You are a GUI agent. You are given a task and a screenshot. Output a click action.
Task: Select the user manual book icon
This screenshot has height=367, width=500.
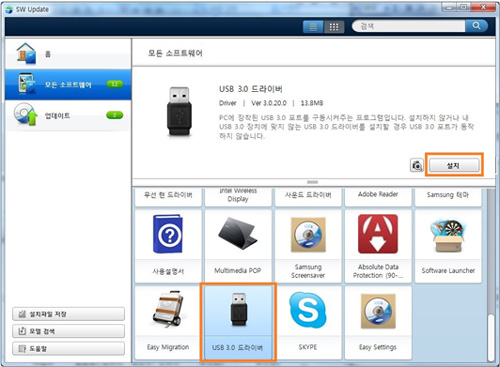[168, 234]
